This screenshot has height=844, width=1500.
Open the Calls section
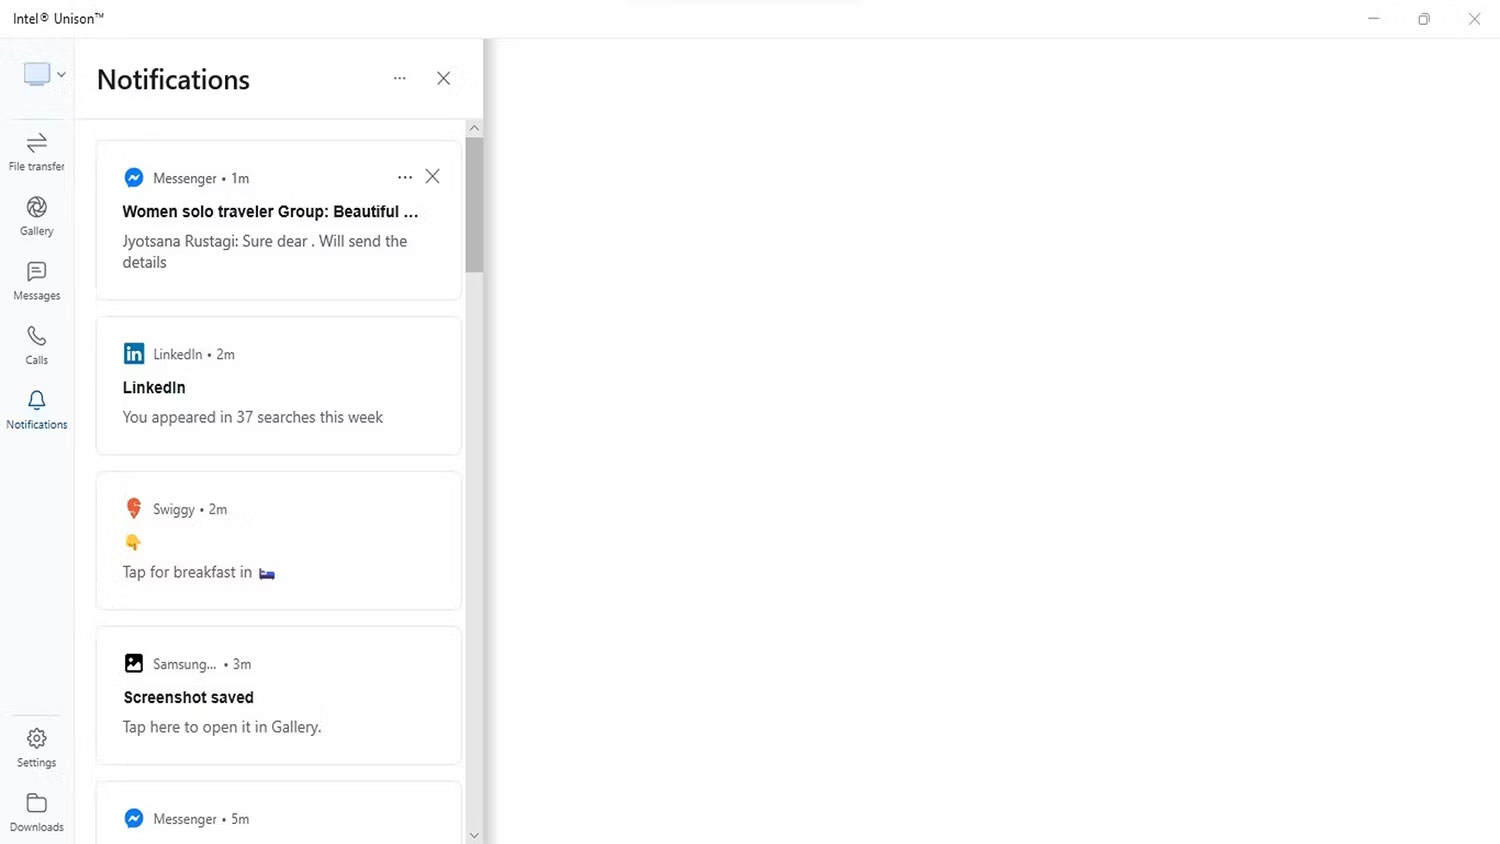(x=37, y=345)
